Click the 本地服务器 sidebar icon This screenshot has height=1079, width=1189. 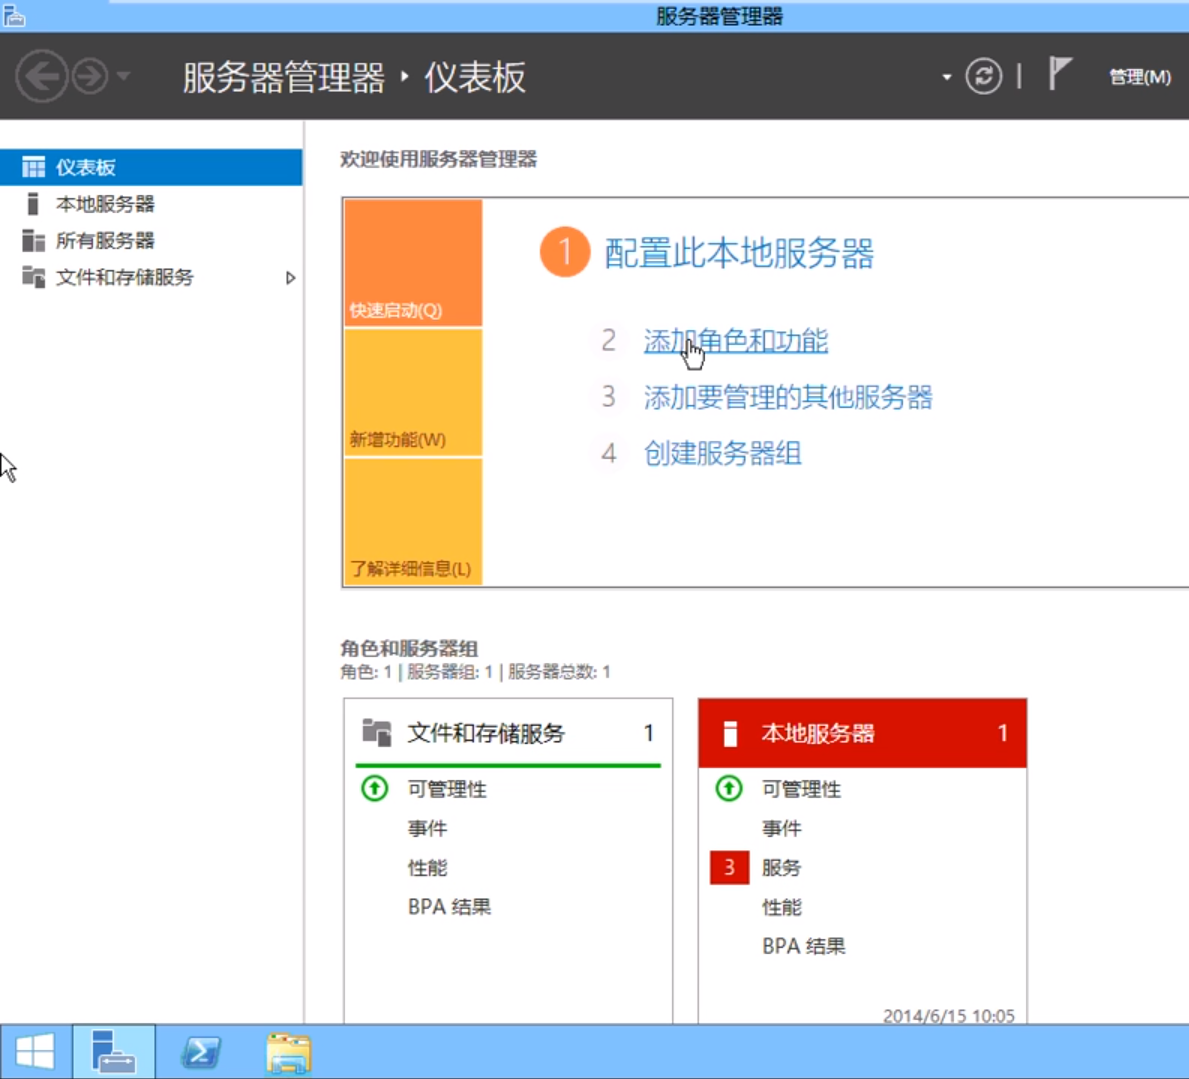tap(33, 203)
